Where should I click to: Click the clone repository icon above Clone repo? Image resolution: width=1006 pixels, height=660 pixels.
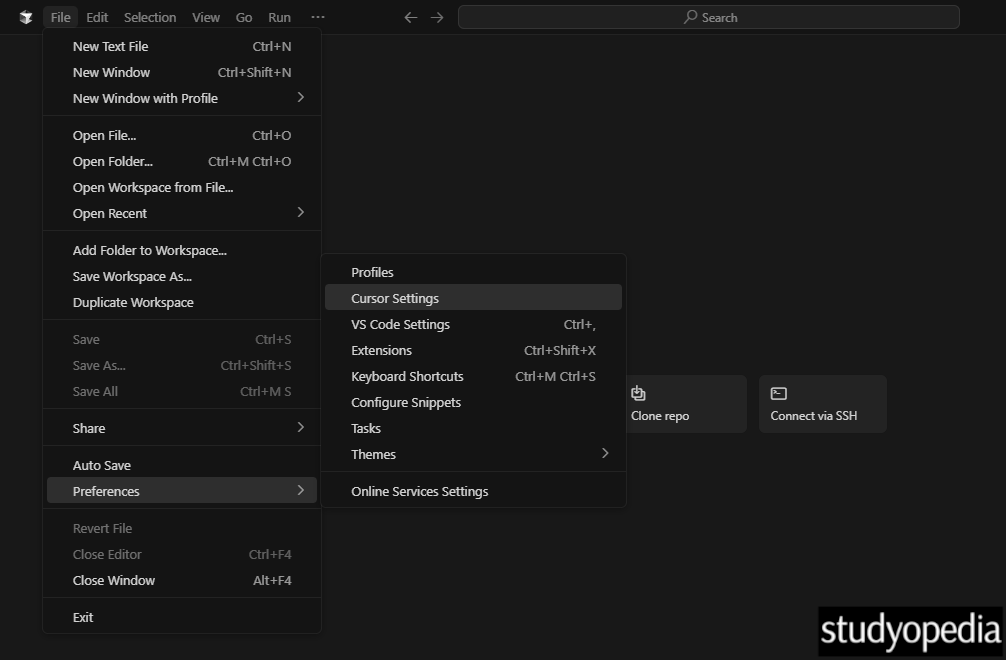(x=639, y=393)
